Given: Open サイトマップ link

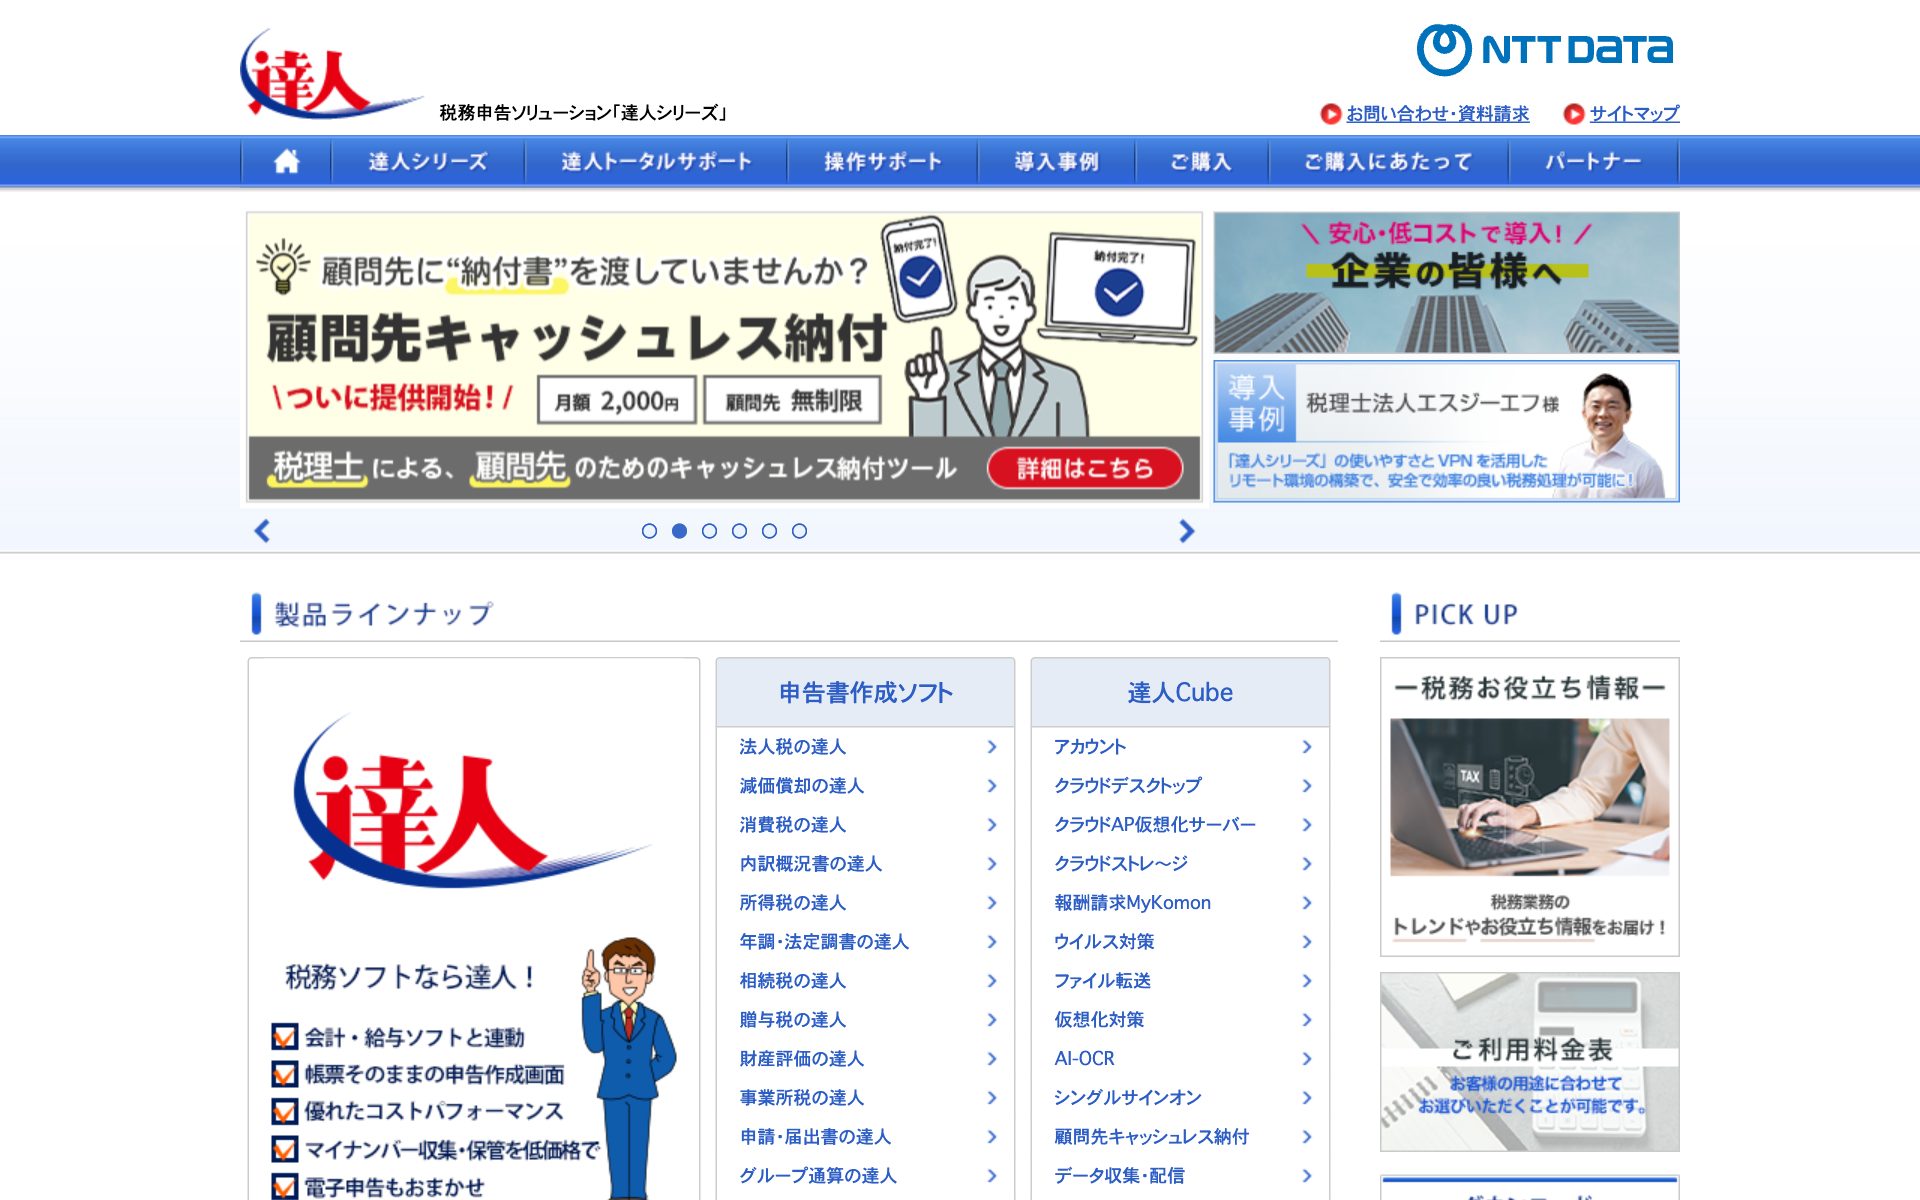Looking at the screenshot, I should (x=1634, y=114).
